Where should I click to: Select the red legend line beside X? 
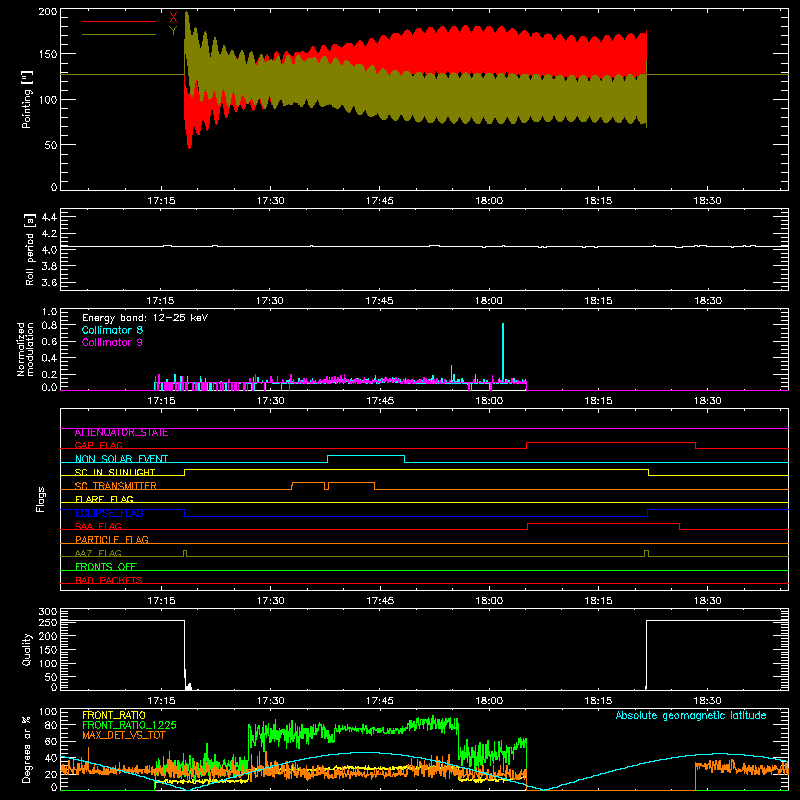119,21
